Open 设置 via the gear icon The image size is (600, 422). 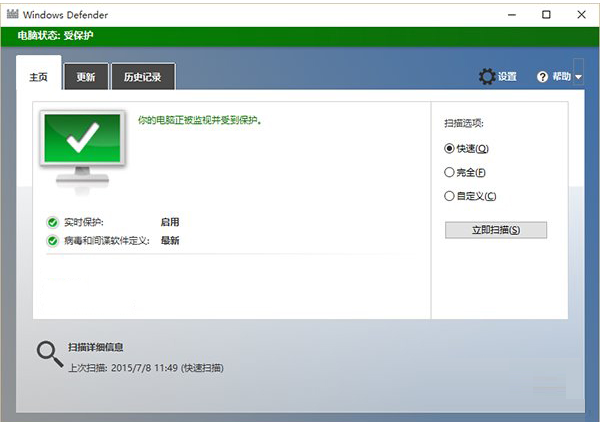pos(487,77)
